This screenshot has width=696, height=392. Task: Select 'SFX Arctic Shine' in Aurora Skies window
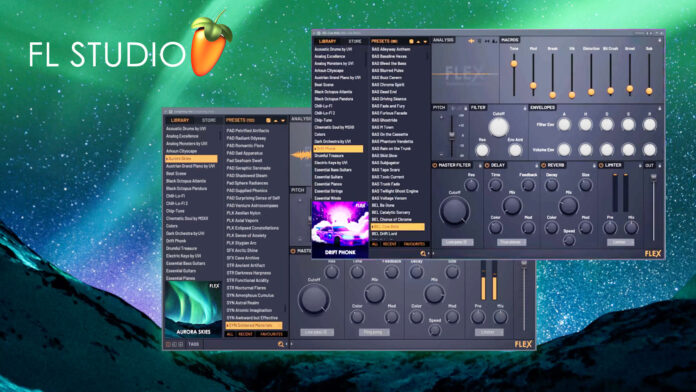(242, 250)
